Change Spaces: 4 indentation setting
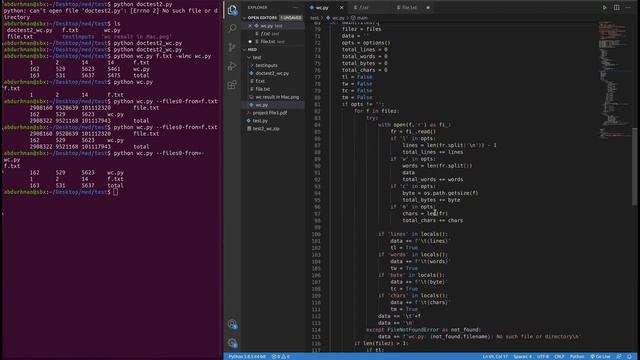The width and height of the screenshot is (640, 360). pyautogui.click(x=522, y=357)
